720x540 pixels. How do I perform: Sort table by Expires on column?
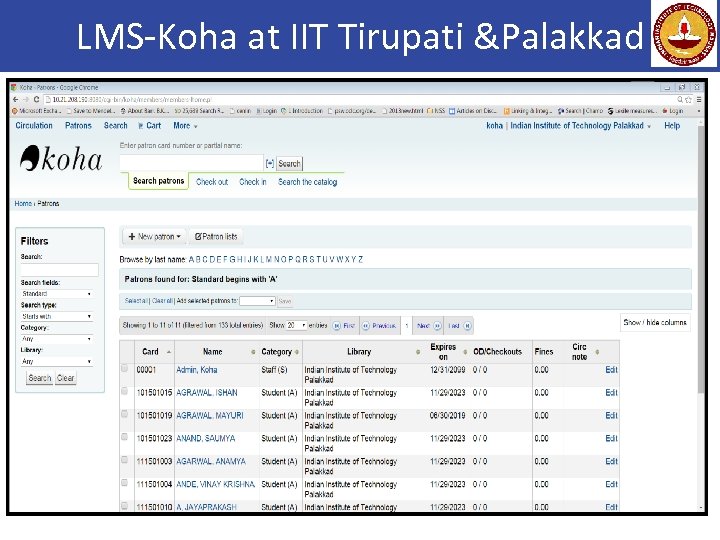[x=447, y=352]
